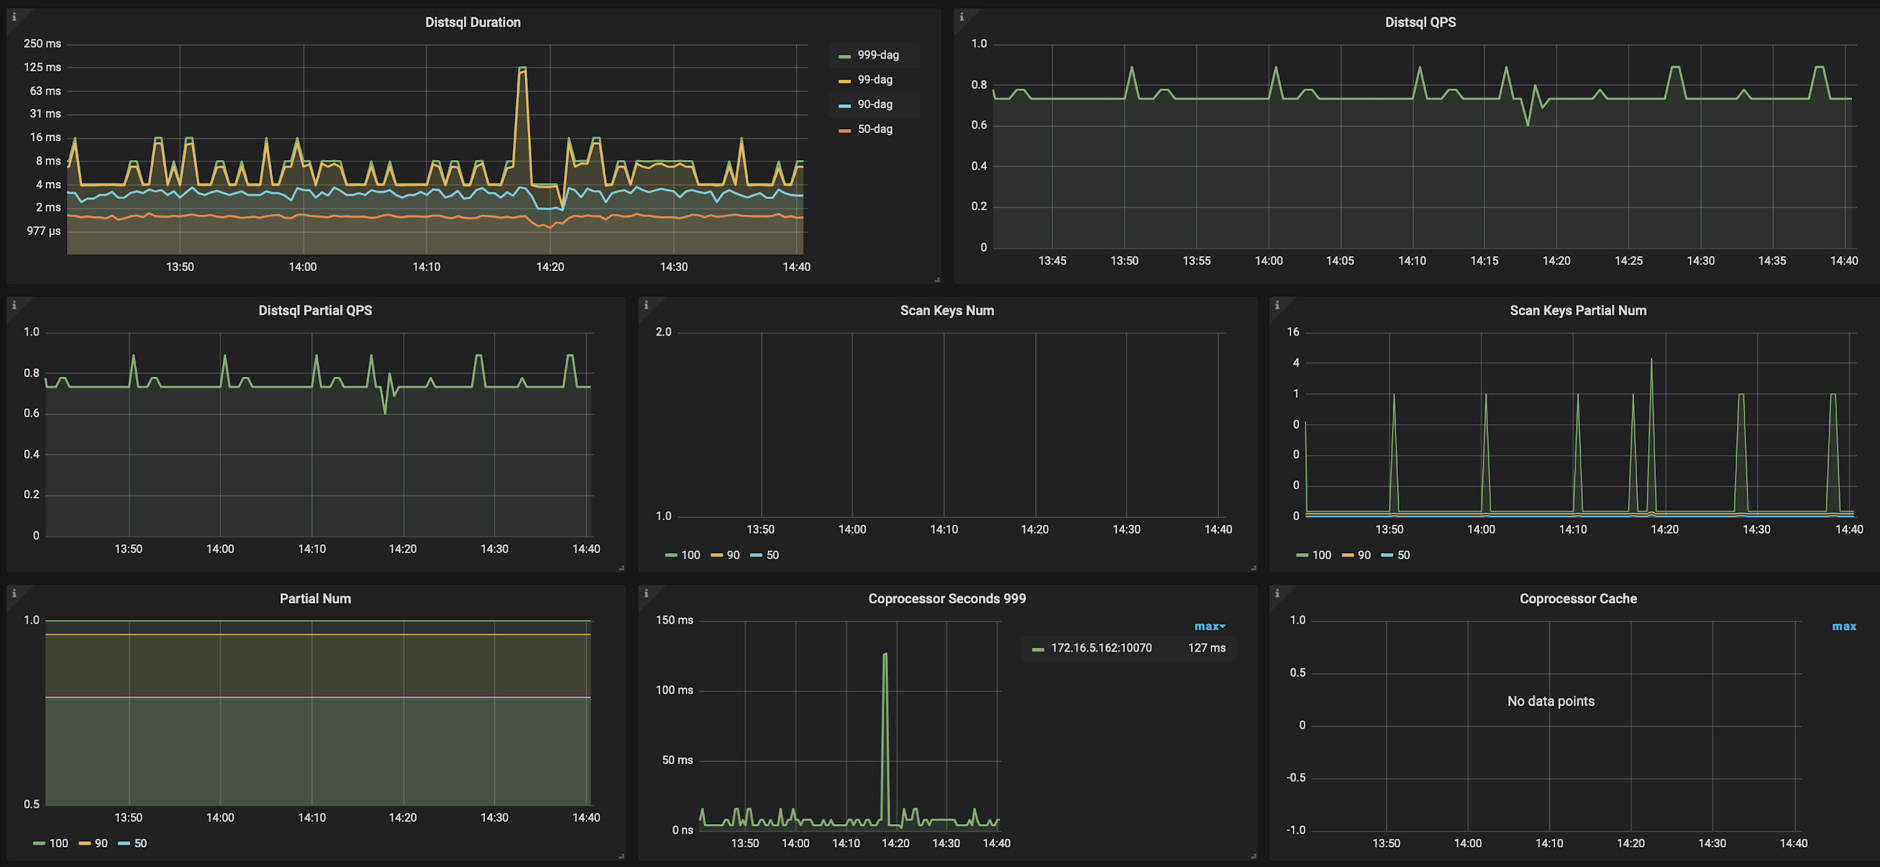This screenshot has width=1880, height=867.
Task: Select the 172.16.5.162:10070 legend entry
Action: pos(1100,648)
